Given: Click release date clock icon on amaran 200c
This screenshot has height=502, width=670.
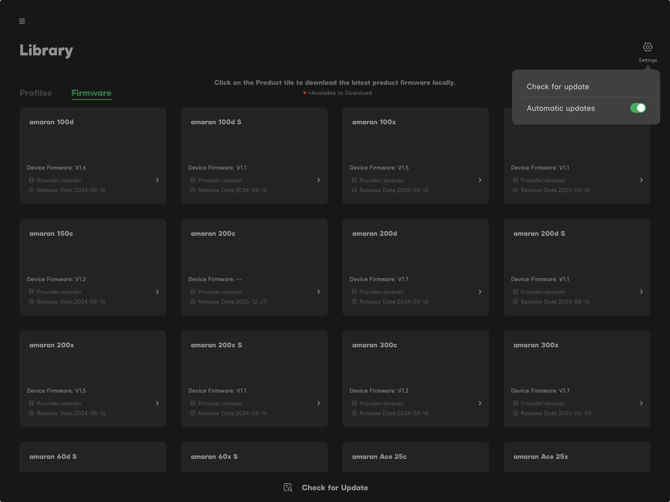Looking at the screenshot, I should click(193, 302).
